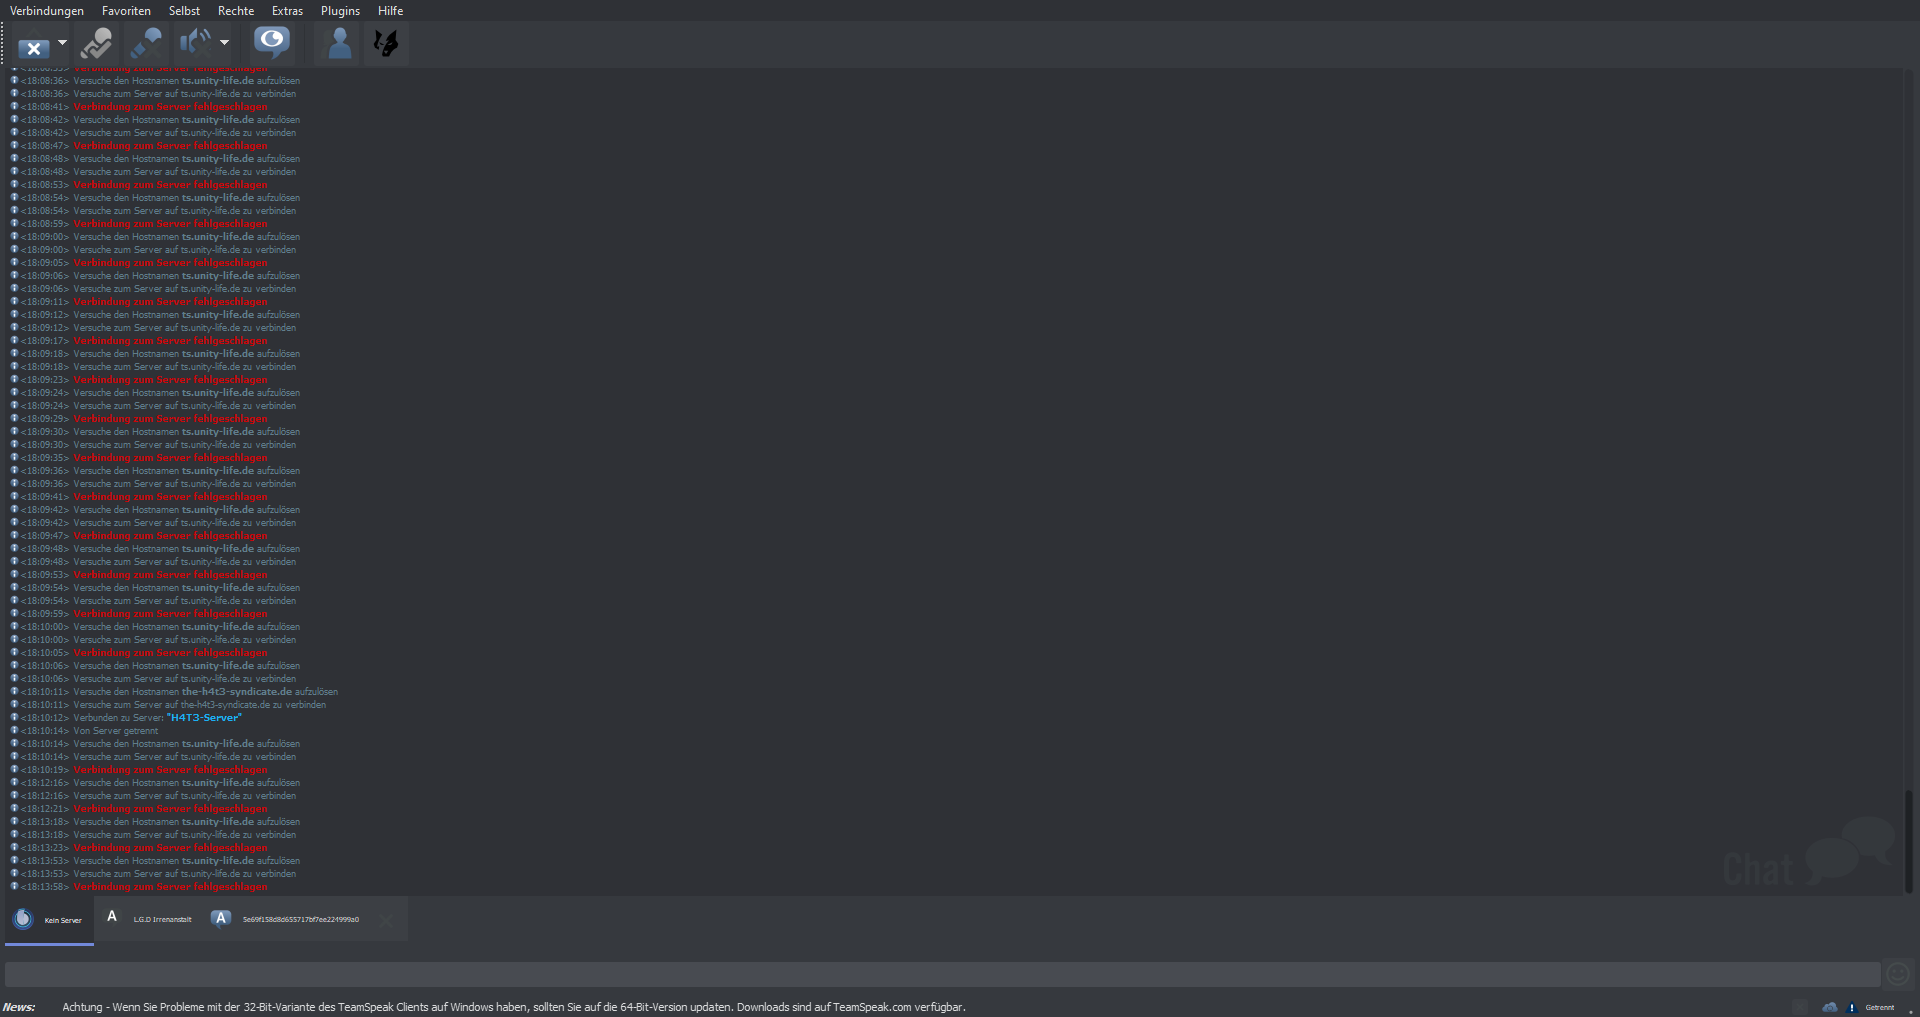The image size is (1920, 1017).
Task: Switch to the L.G.D Irrenanstalt chat tab
Action: pyautogui.click(x=149, y=919)
